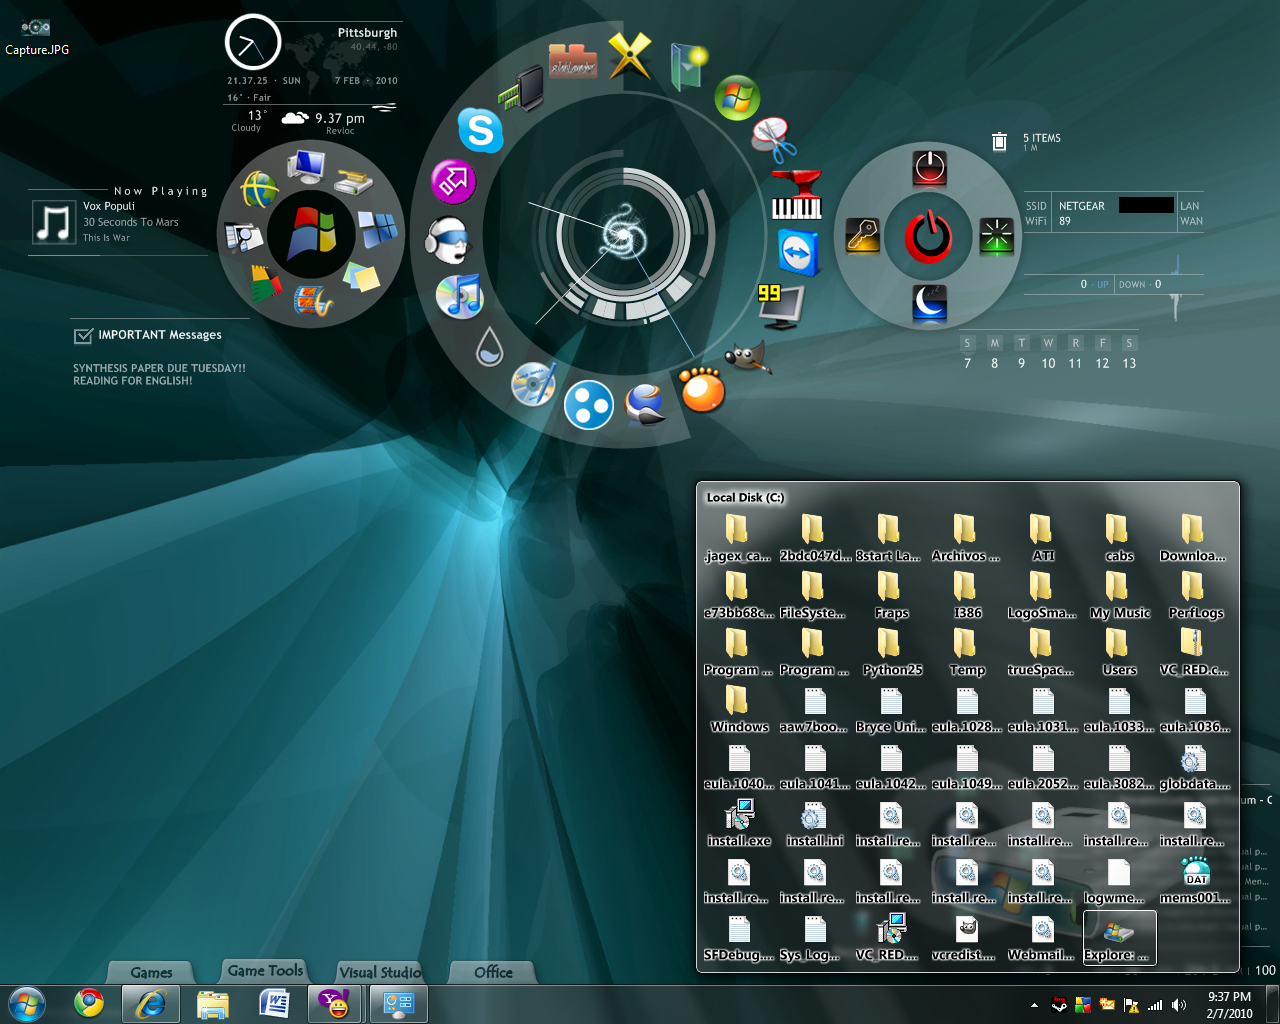The width and height of the screenshot is (1280, 1024).
Task: Open the file search magnifier icon
Action: tap(243, 237)
